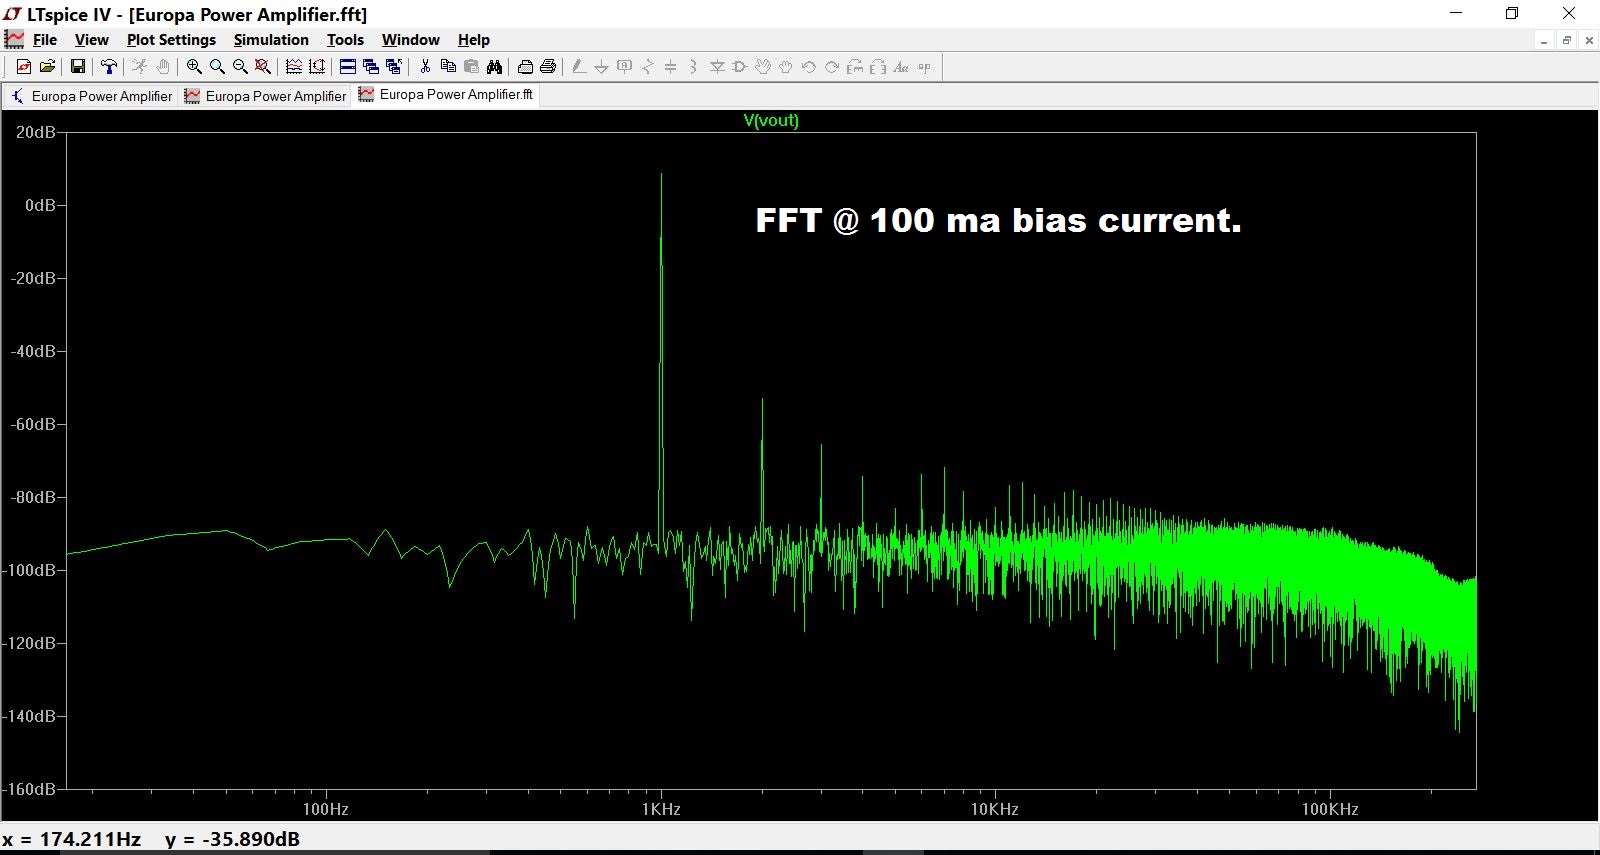Open the Control Panel hammer icon
Screen dimensions: 1600x855
click(x=109, y=67)
